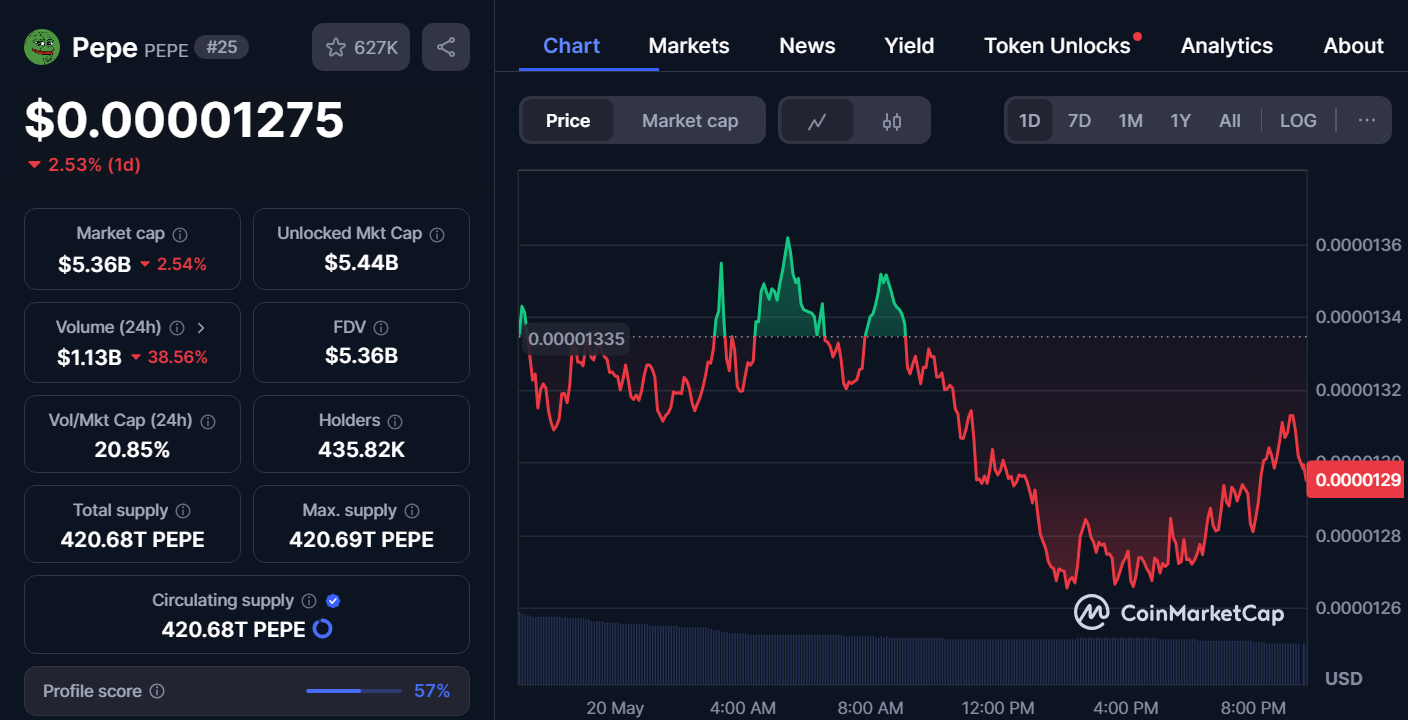Viewport: 1408px width, 720px height.
Task: Click the $5.44B unlocked market cap value
Action: tap(361, 263)
